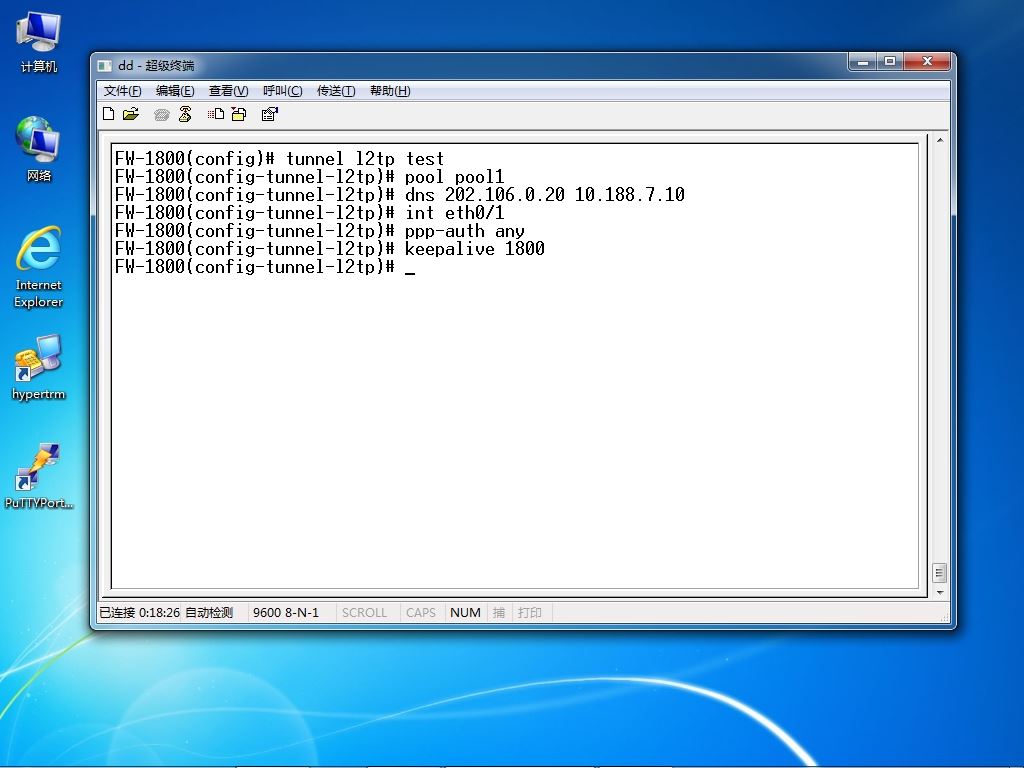
Task: Click the 'dns 202.106.0.20 10.188.7.10' line
Action: pyautogui.click(x=400, y=195)
